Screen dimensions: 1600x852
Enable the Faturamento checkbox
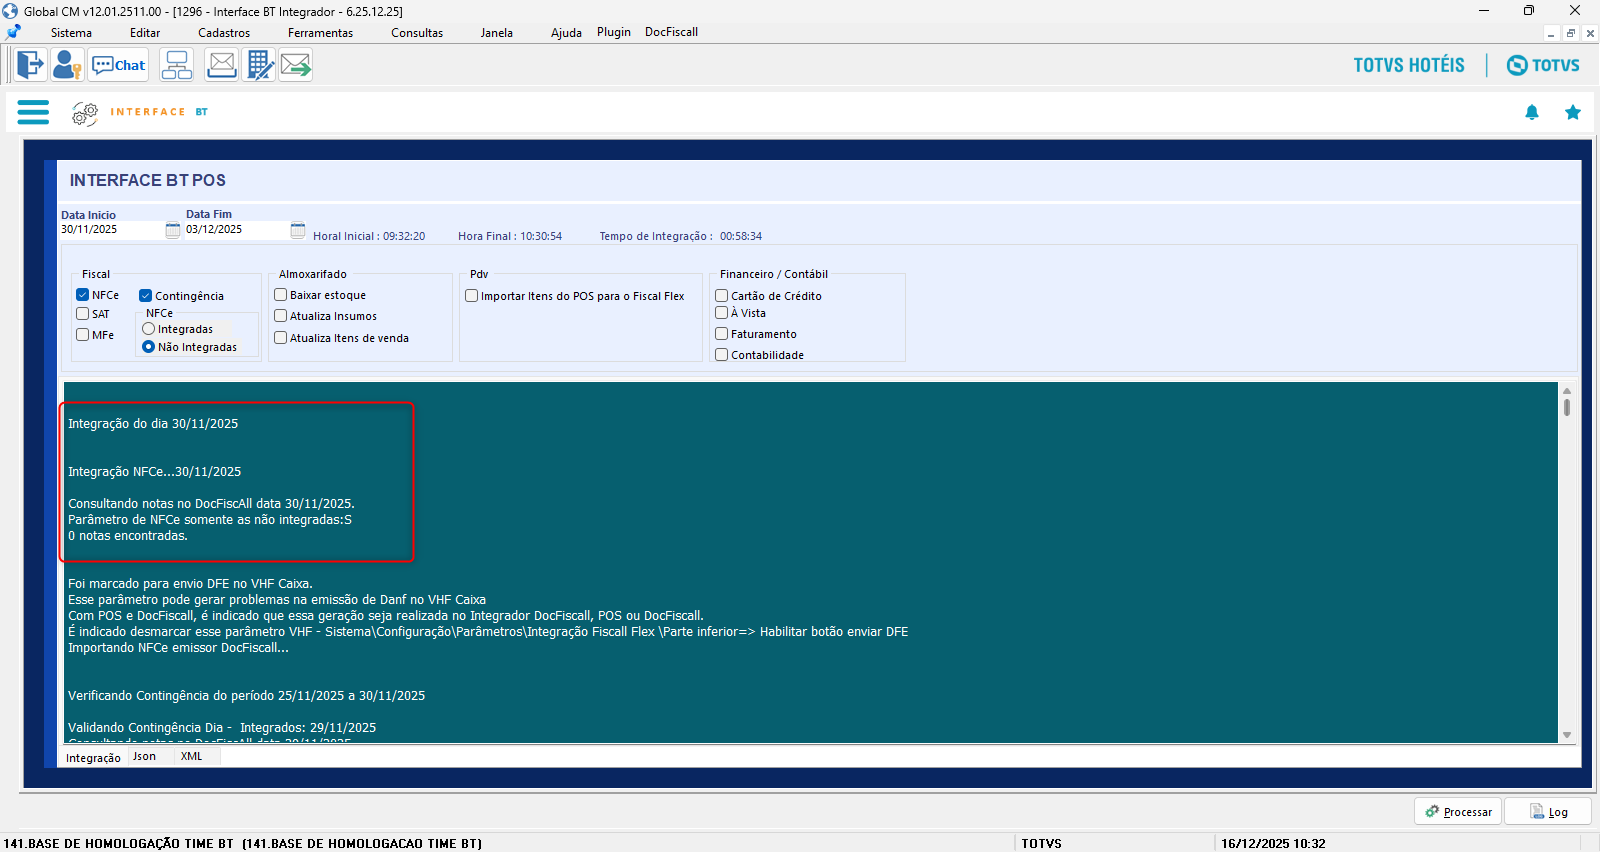(x=722, y=334)
